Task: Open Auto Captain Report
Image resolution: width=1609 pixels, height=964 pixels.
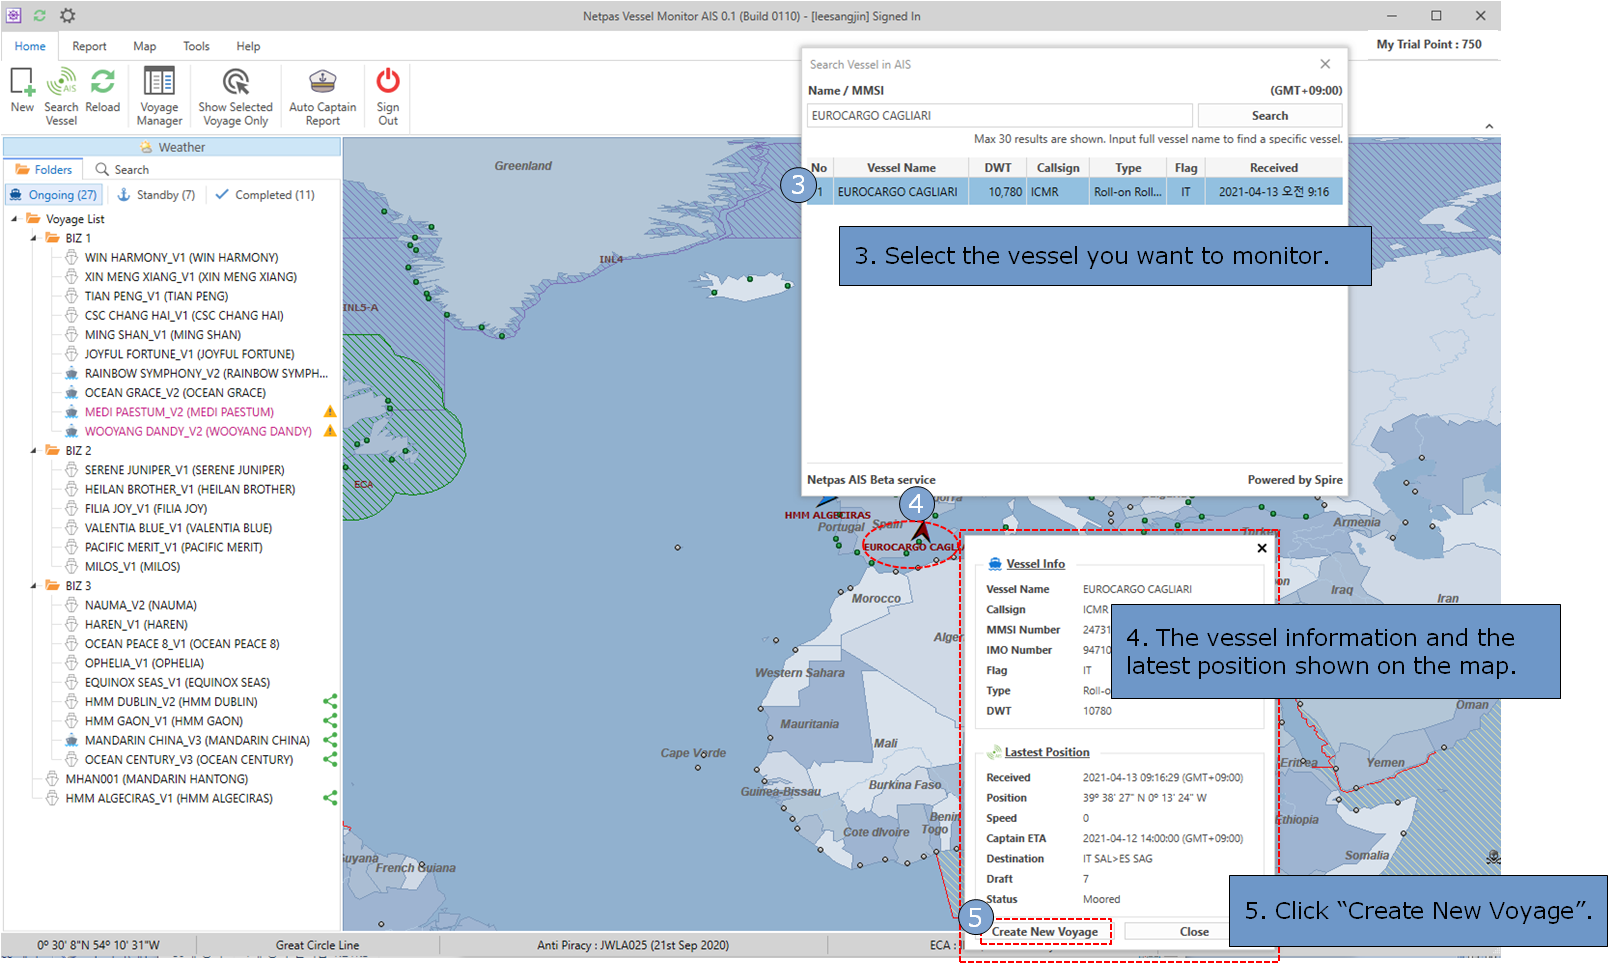Action: [x=322, y=97]
